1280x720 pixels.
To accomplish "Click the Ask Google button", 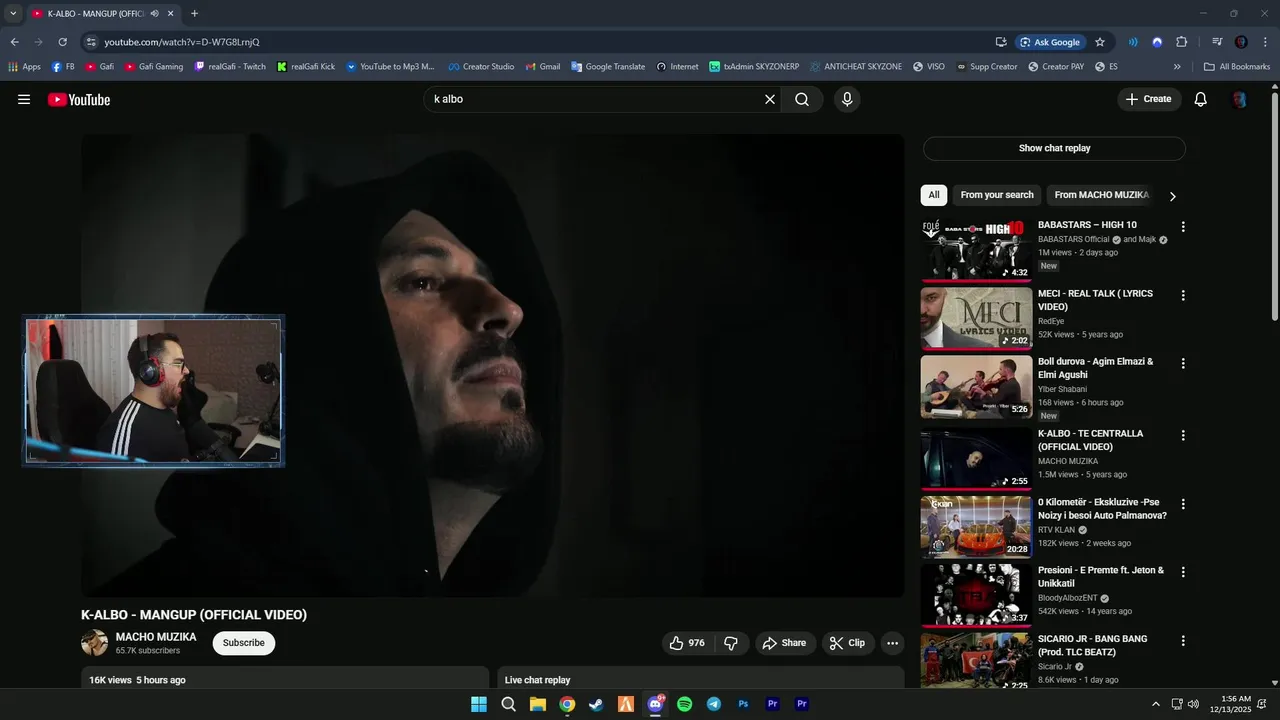I will coord(1051,42).
